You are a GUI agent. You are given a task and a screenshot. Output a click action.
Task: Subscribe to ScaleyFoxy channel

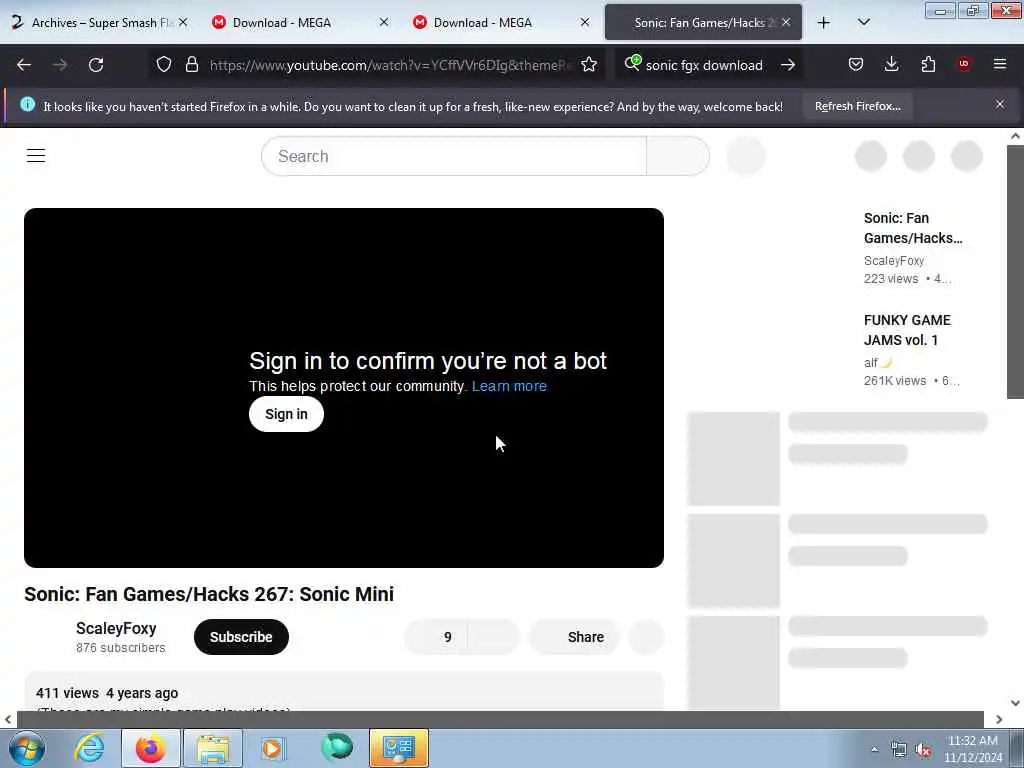241,637
